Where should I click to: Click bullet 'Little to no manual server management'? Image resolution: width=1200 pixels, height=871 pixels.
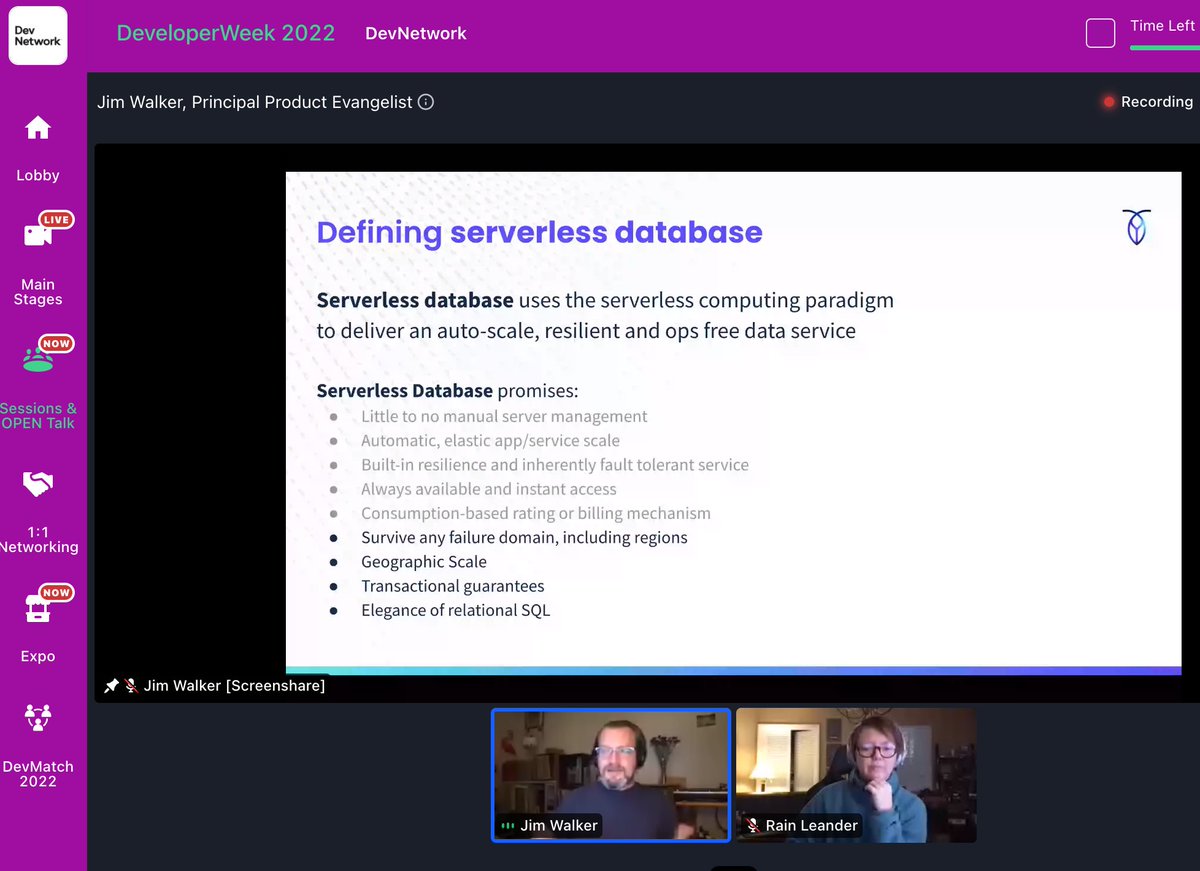click(504, 416)
